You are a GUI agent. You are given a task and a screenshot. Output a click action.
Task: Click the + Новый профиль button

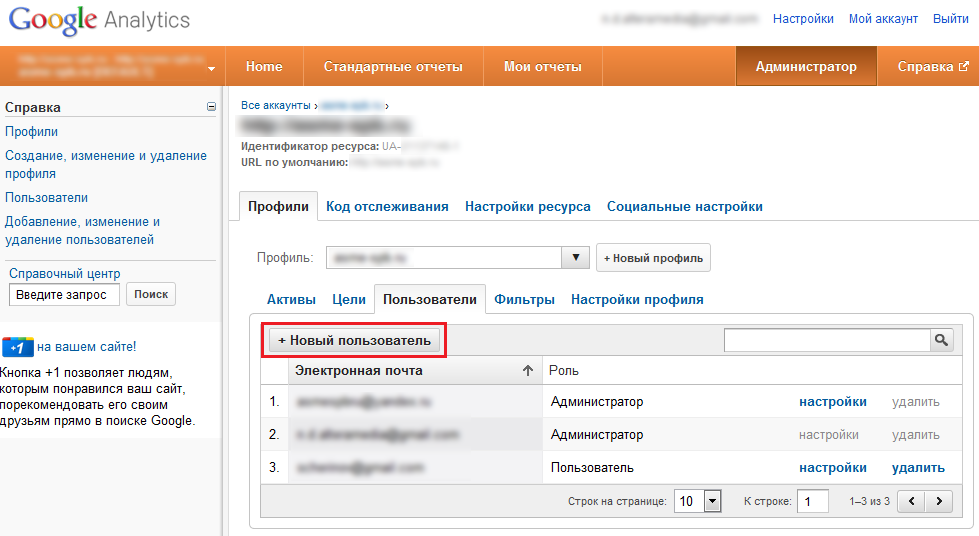653,257
